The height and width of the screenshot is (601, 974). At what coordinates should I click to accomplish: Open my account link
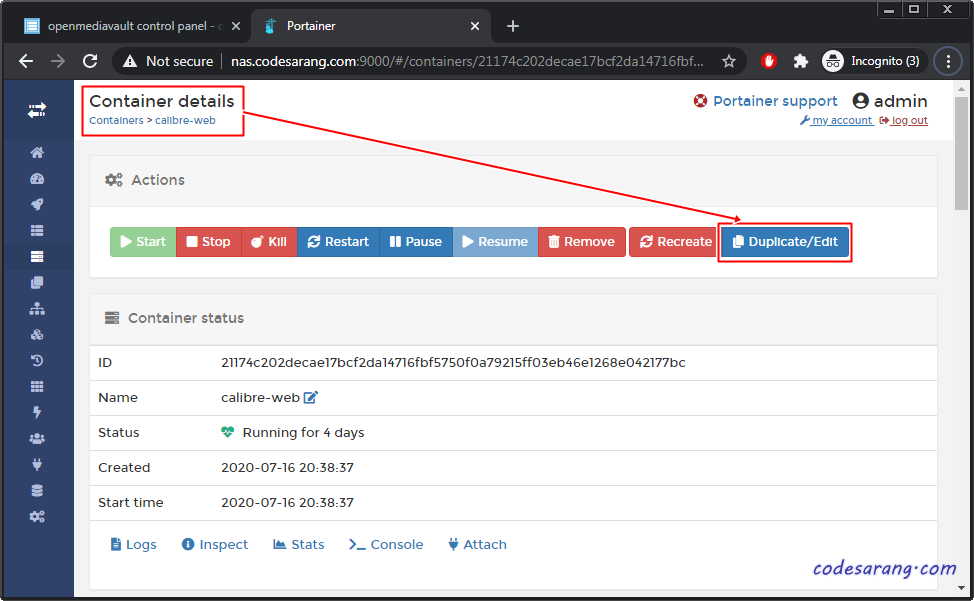(837, 120)
